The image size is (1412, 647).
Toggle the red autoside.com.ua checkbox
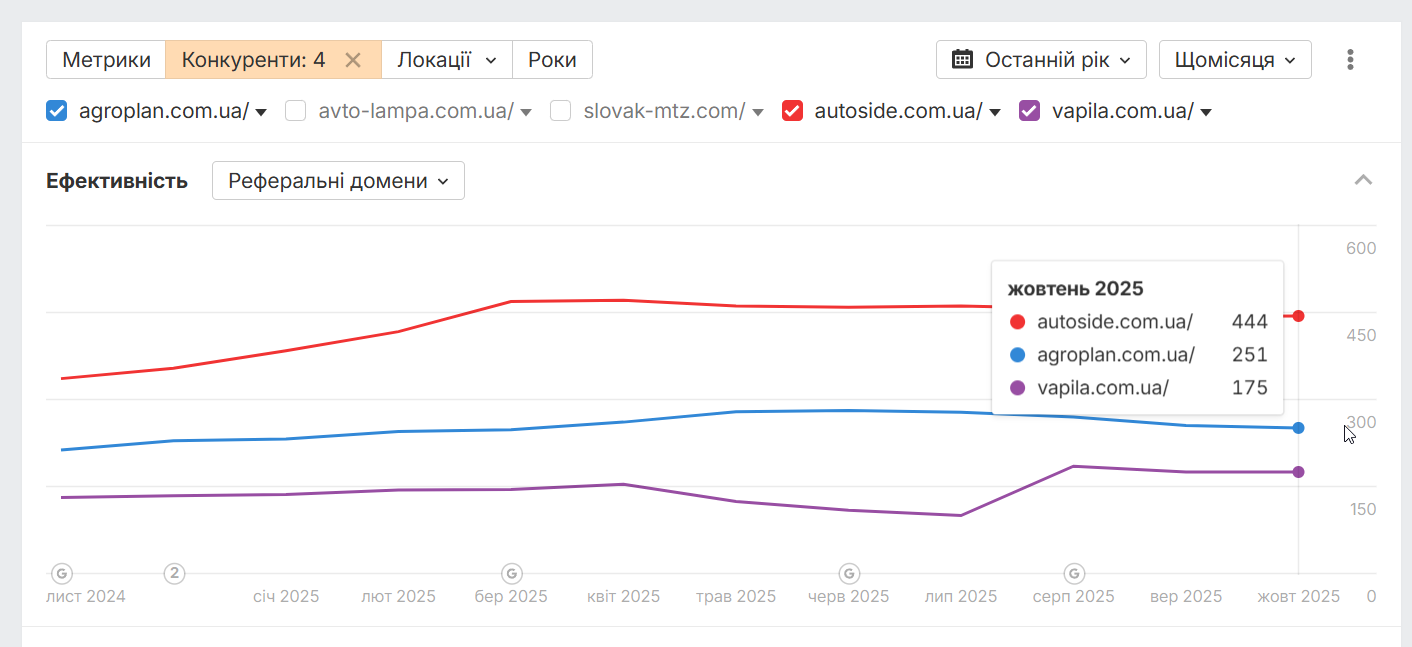pyautogui.click(x=793, y=111)
